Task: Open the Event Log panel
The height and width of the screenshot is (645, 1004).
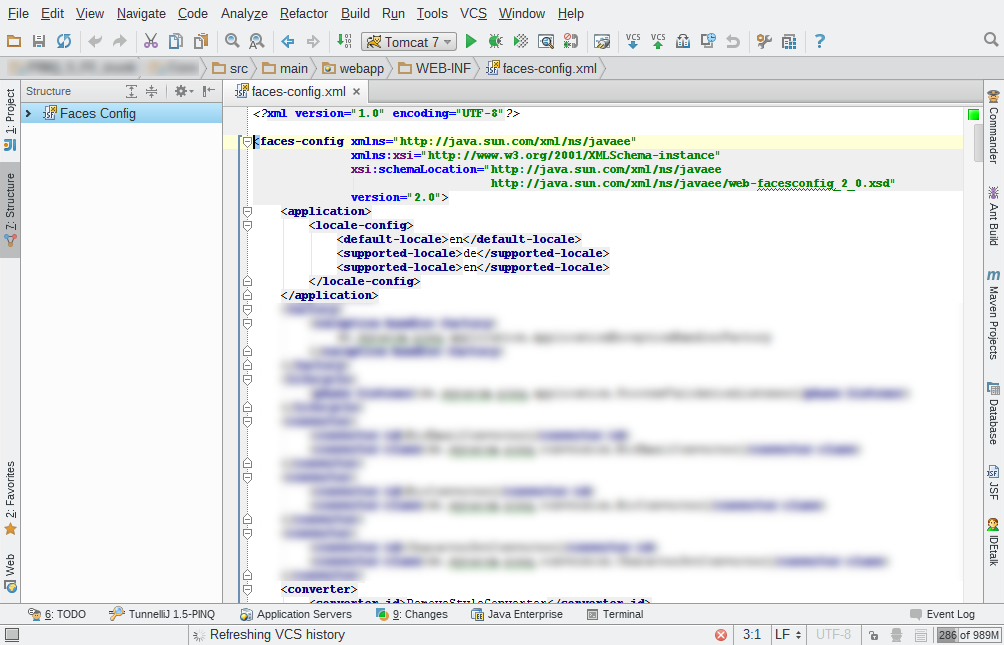Action: 943,614
